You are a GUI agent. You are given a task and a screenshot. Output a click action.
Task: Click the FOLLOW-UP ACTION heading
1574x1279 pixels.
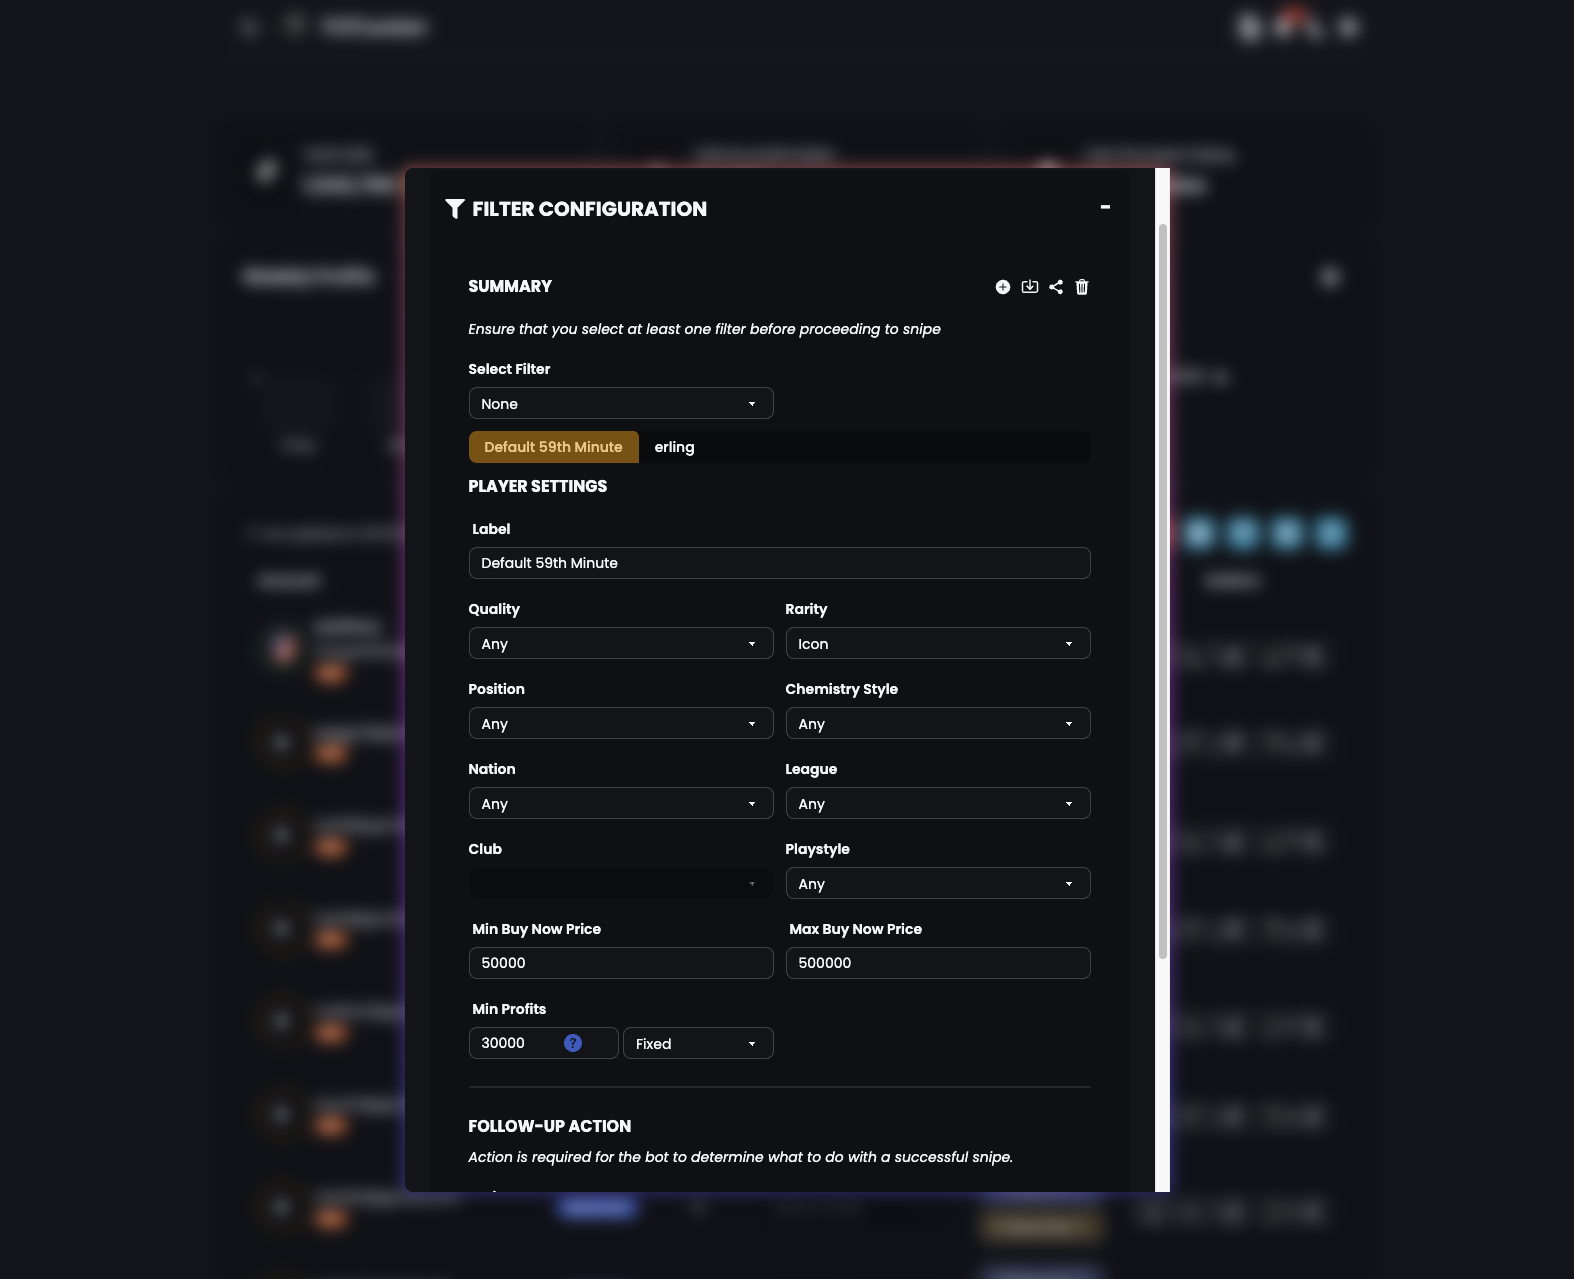click(550, 1126)
